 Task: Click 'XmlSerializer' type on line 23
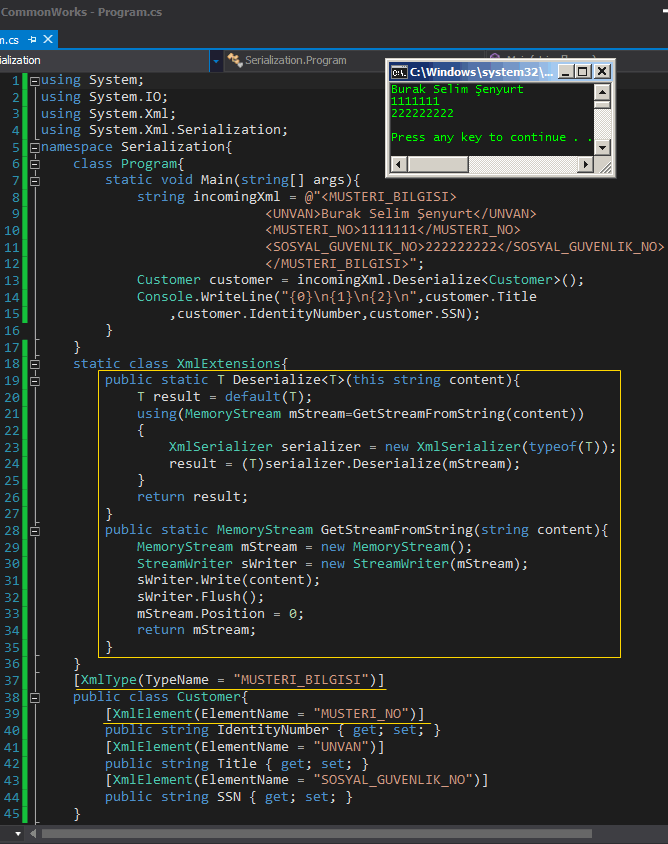(x=221, y=447)
